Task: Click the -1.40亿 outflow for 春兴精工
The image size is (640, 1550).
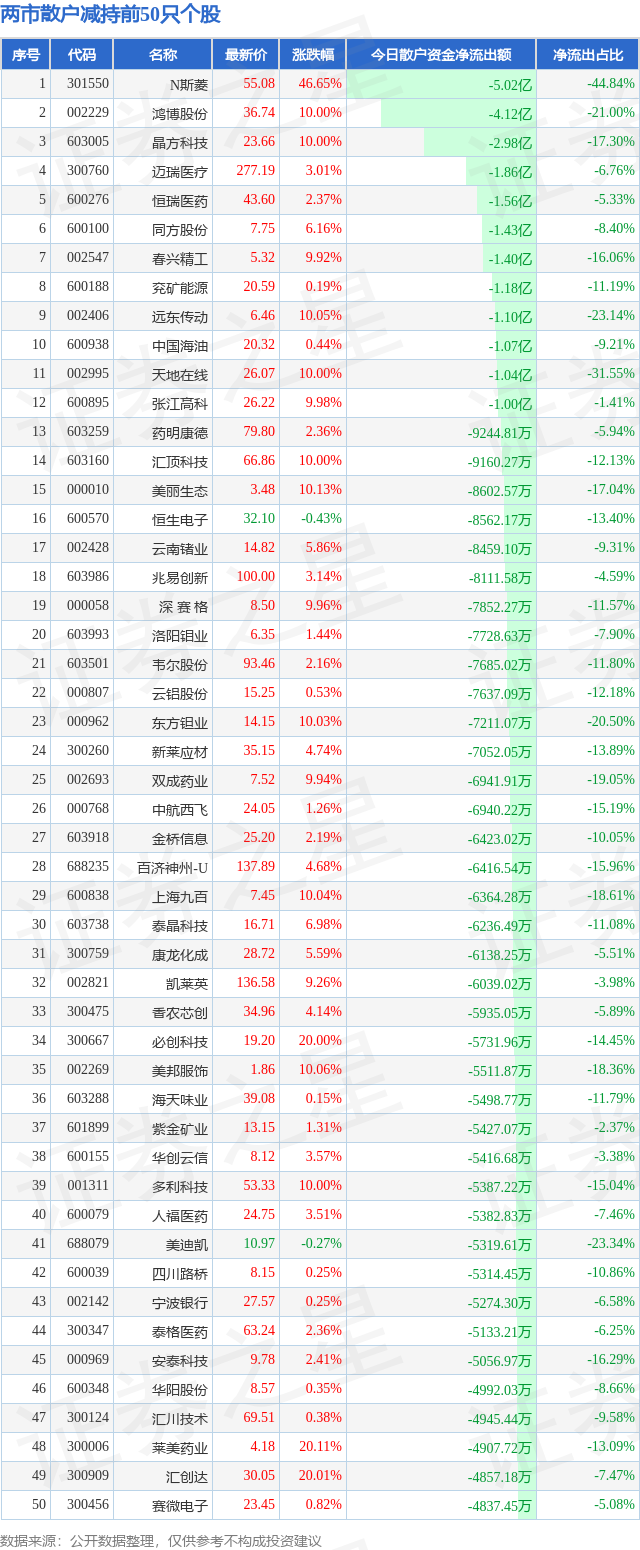Action: click(x=510, y=259)
